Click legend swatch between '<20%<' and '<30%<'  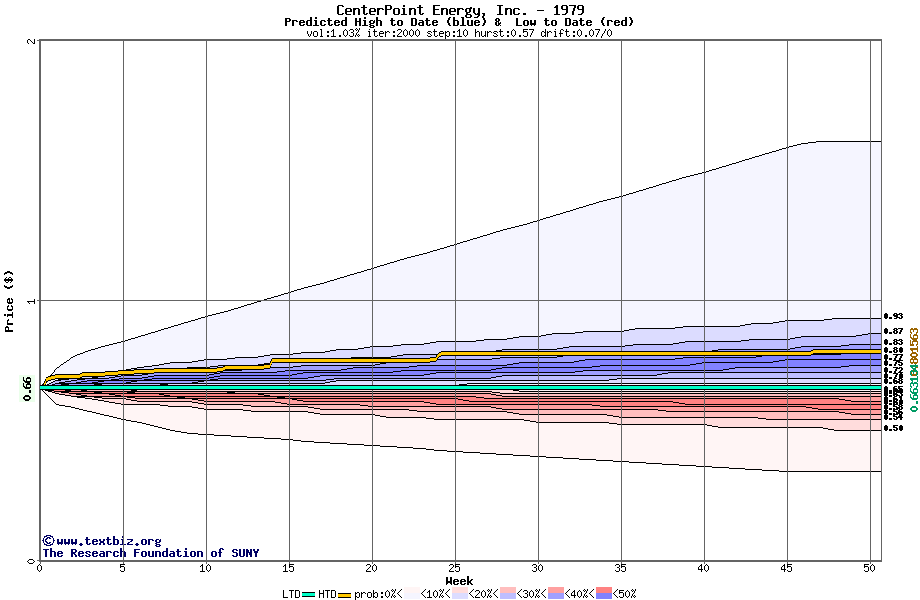coord(508,594)
